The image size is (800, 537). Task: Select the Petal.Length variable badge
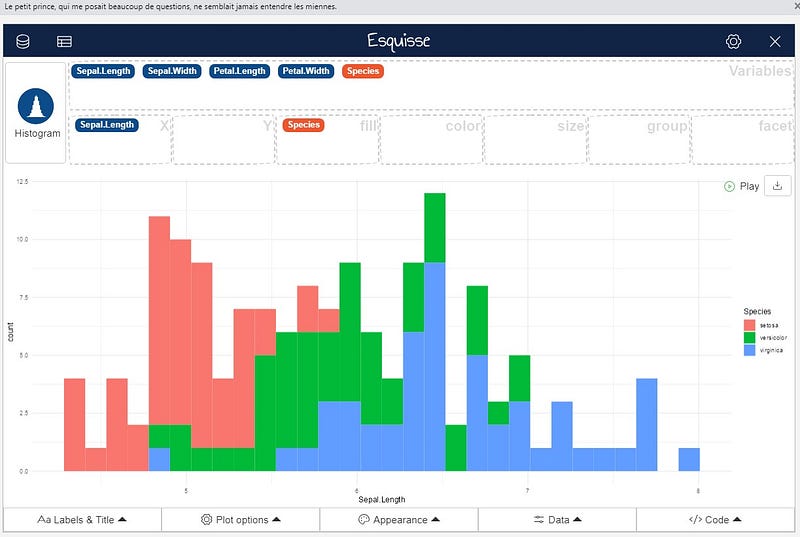click(239, 71)
